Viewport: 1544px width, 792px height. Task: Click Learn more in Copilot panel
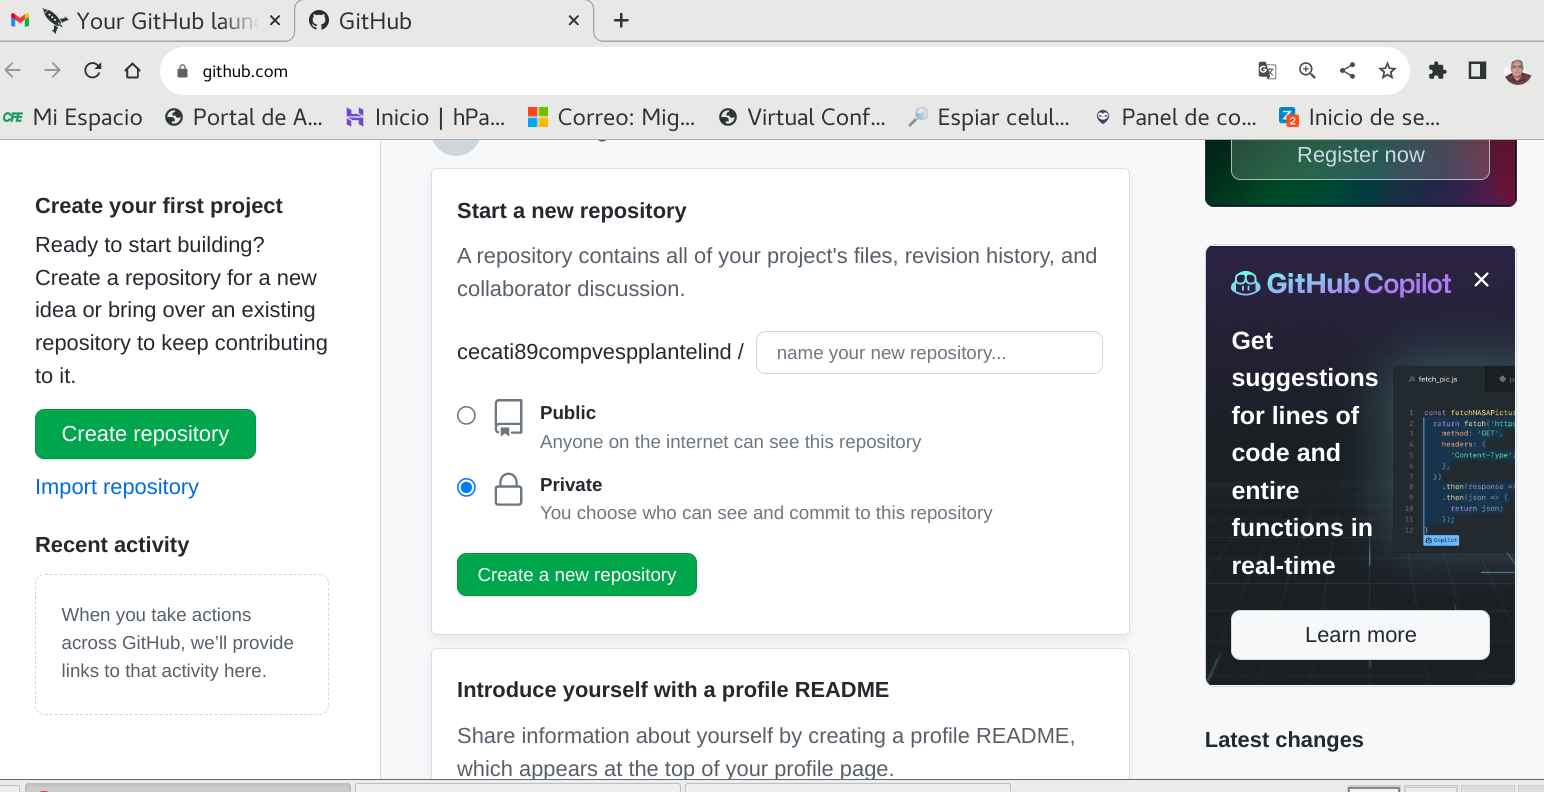(x=1360, y=635)
